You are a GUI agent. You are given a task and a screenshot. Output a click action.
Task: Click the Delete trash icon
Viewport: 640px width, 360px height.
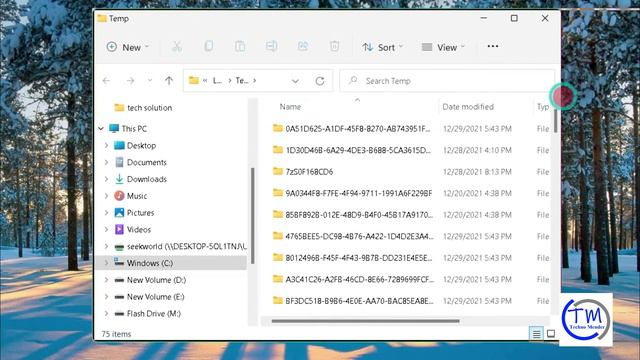click(334, 47)
